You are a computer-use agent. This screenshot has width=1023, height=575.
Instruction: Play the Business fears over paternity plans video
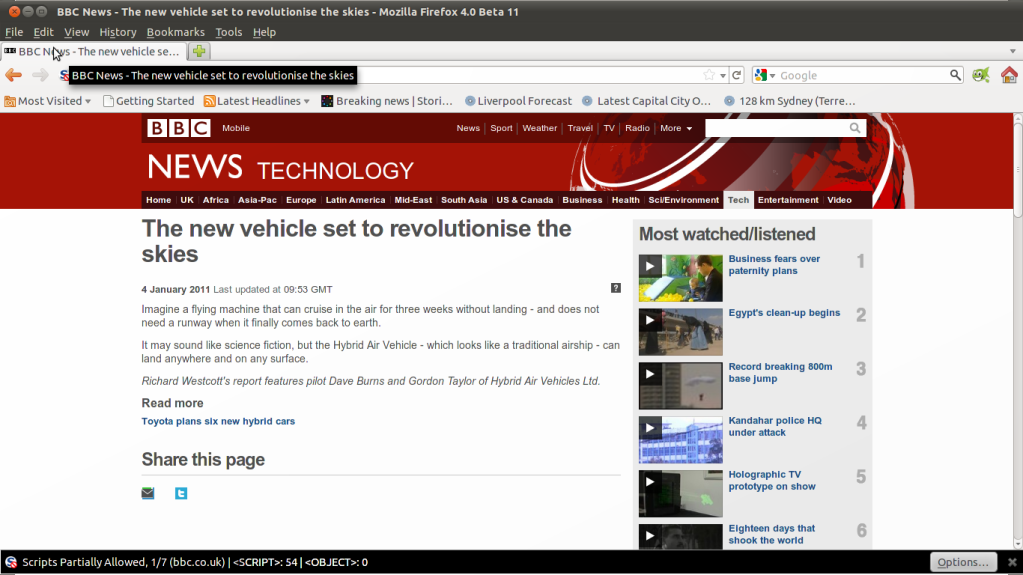coord(650,266)
